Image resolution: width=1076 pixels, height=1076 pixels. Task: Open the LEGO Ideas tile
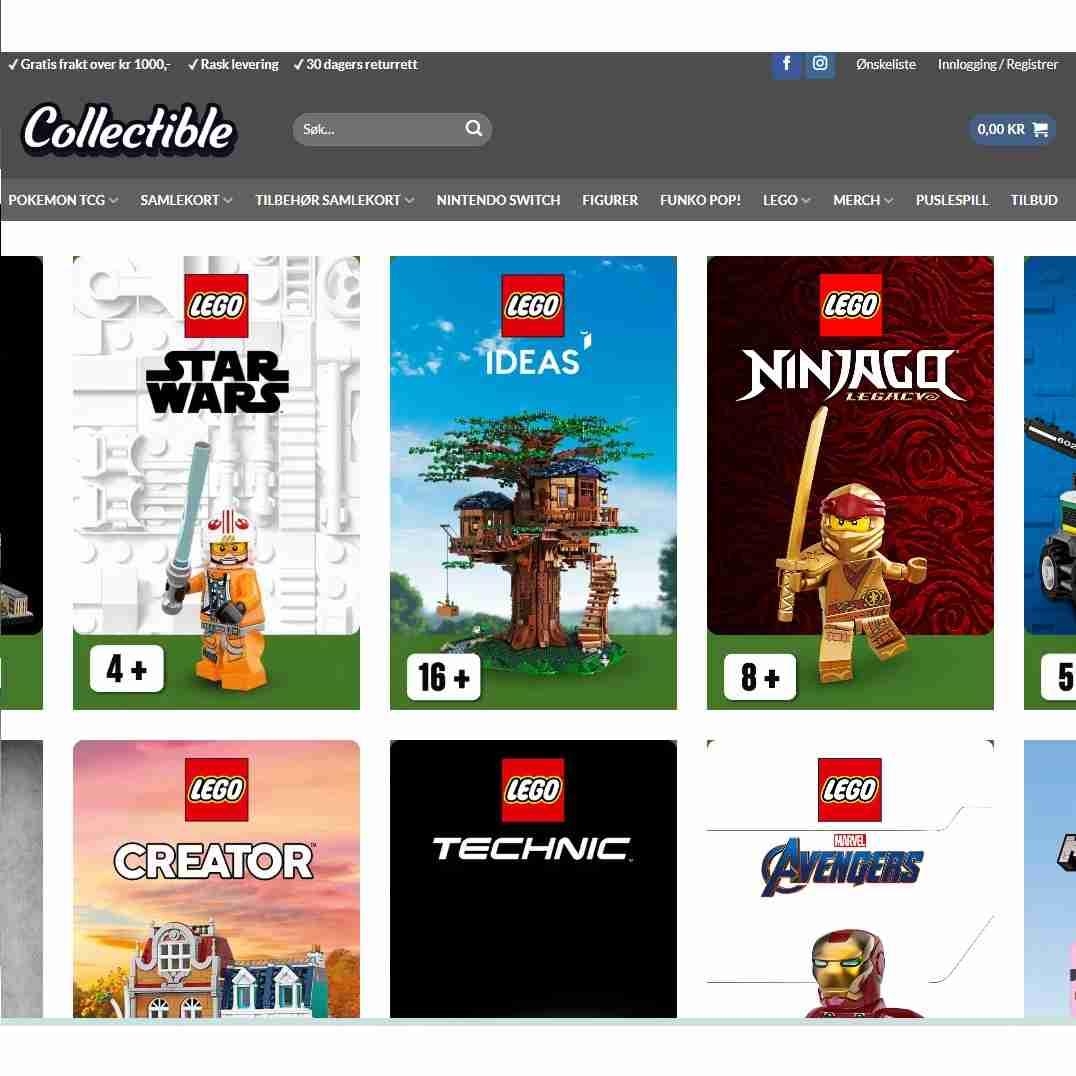click(x=533, y=482)
